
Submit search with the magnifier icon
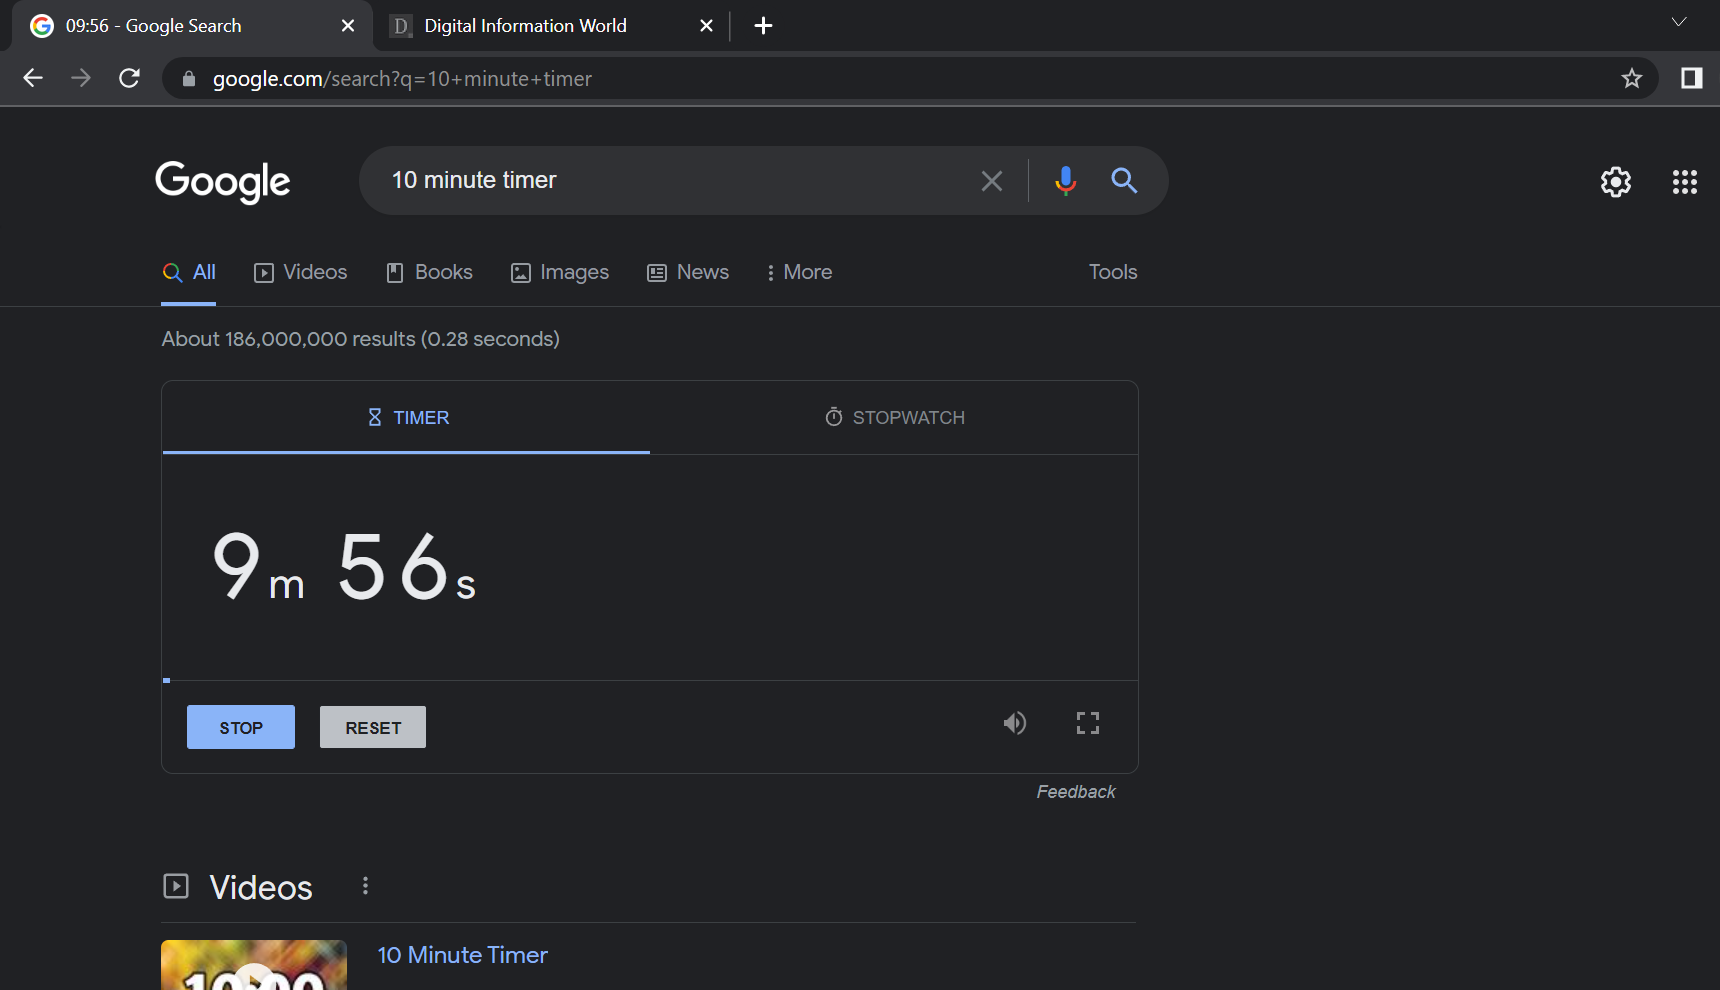point(1125,181)
